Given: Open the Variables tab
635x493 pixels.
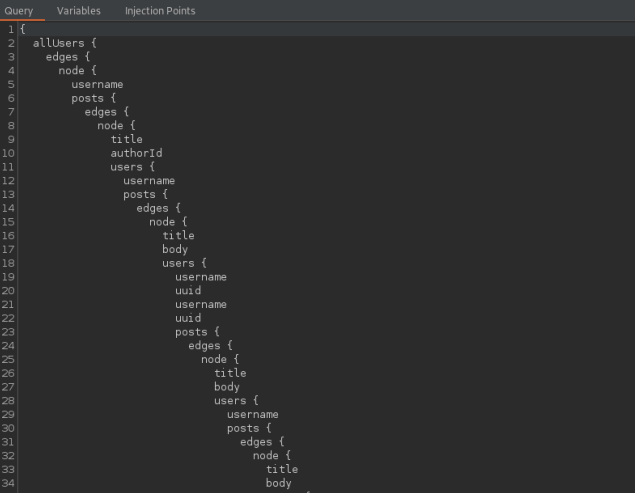Looking at the screenshot, I should tap(78, 11).
